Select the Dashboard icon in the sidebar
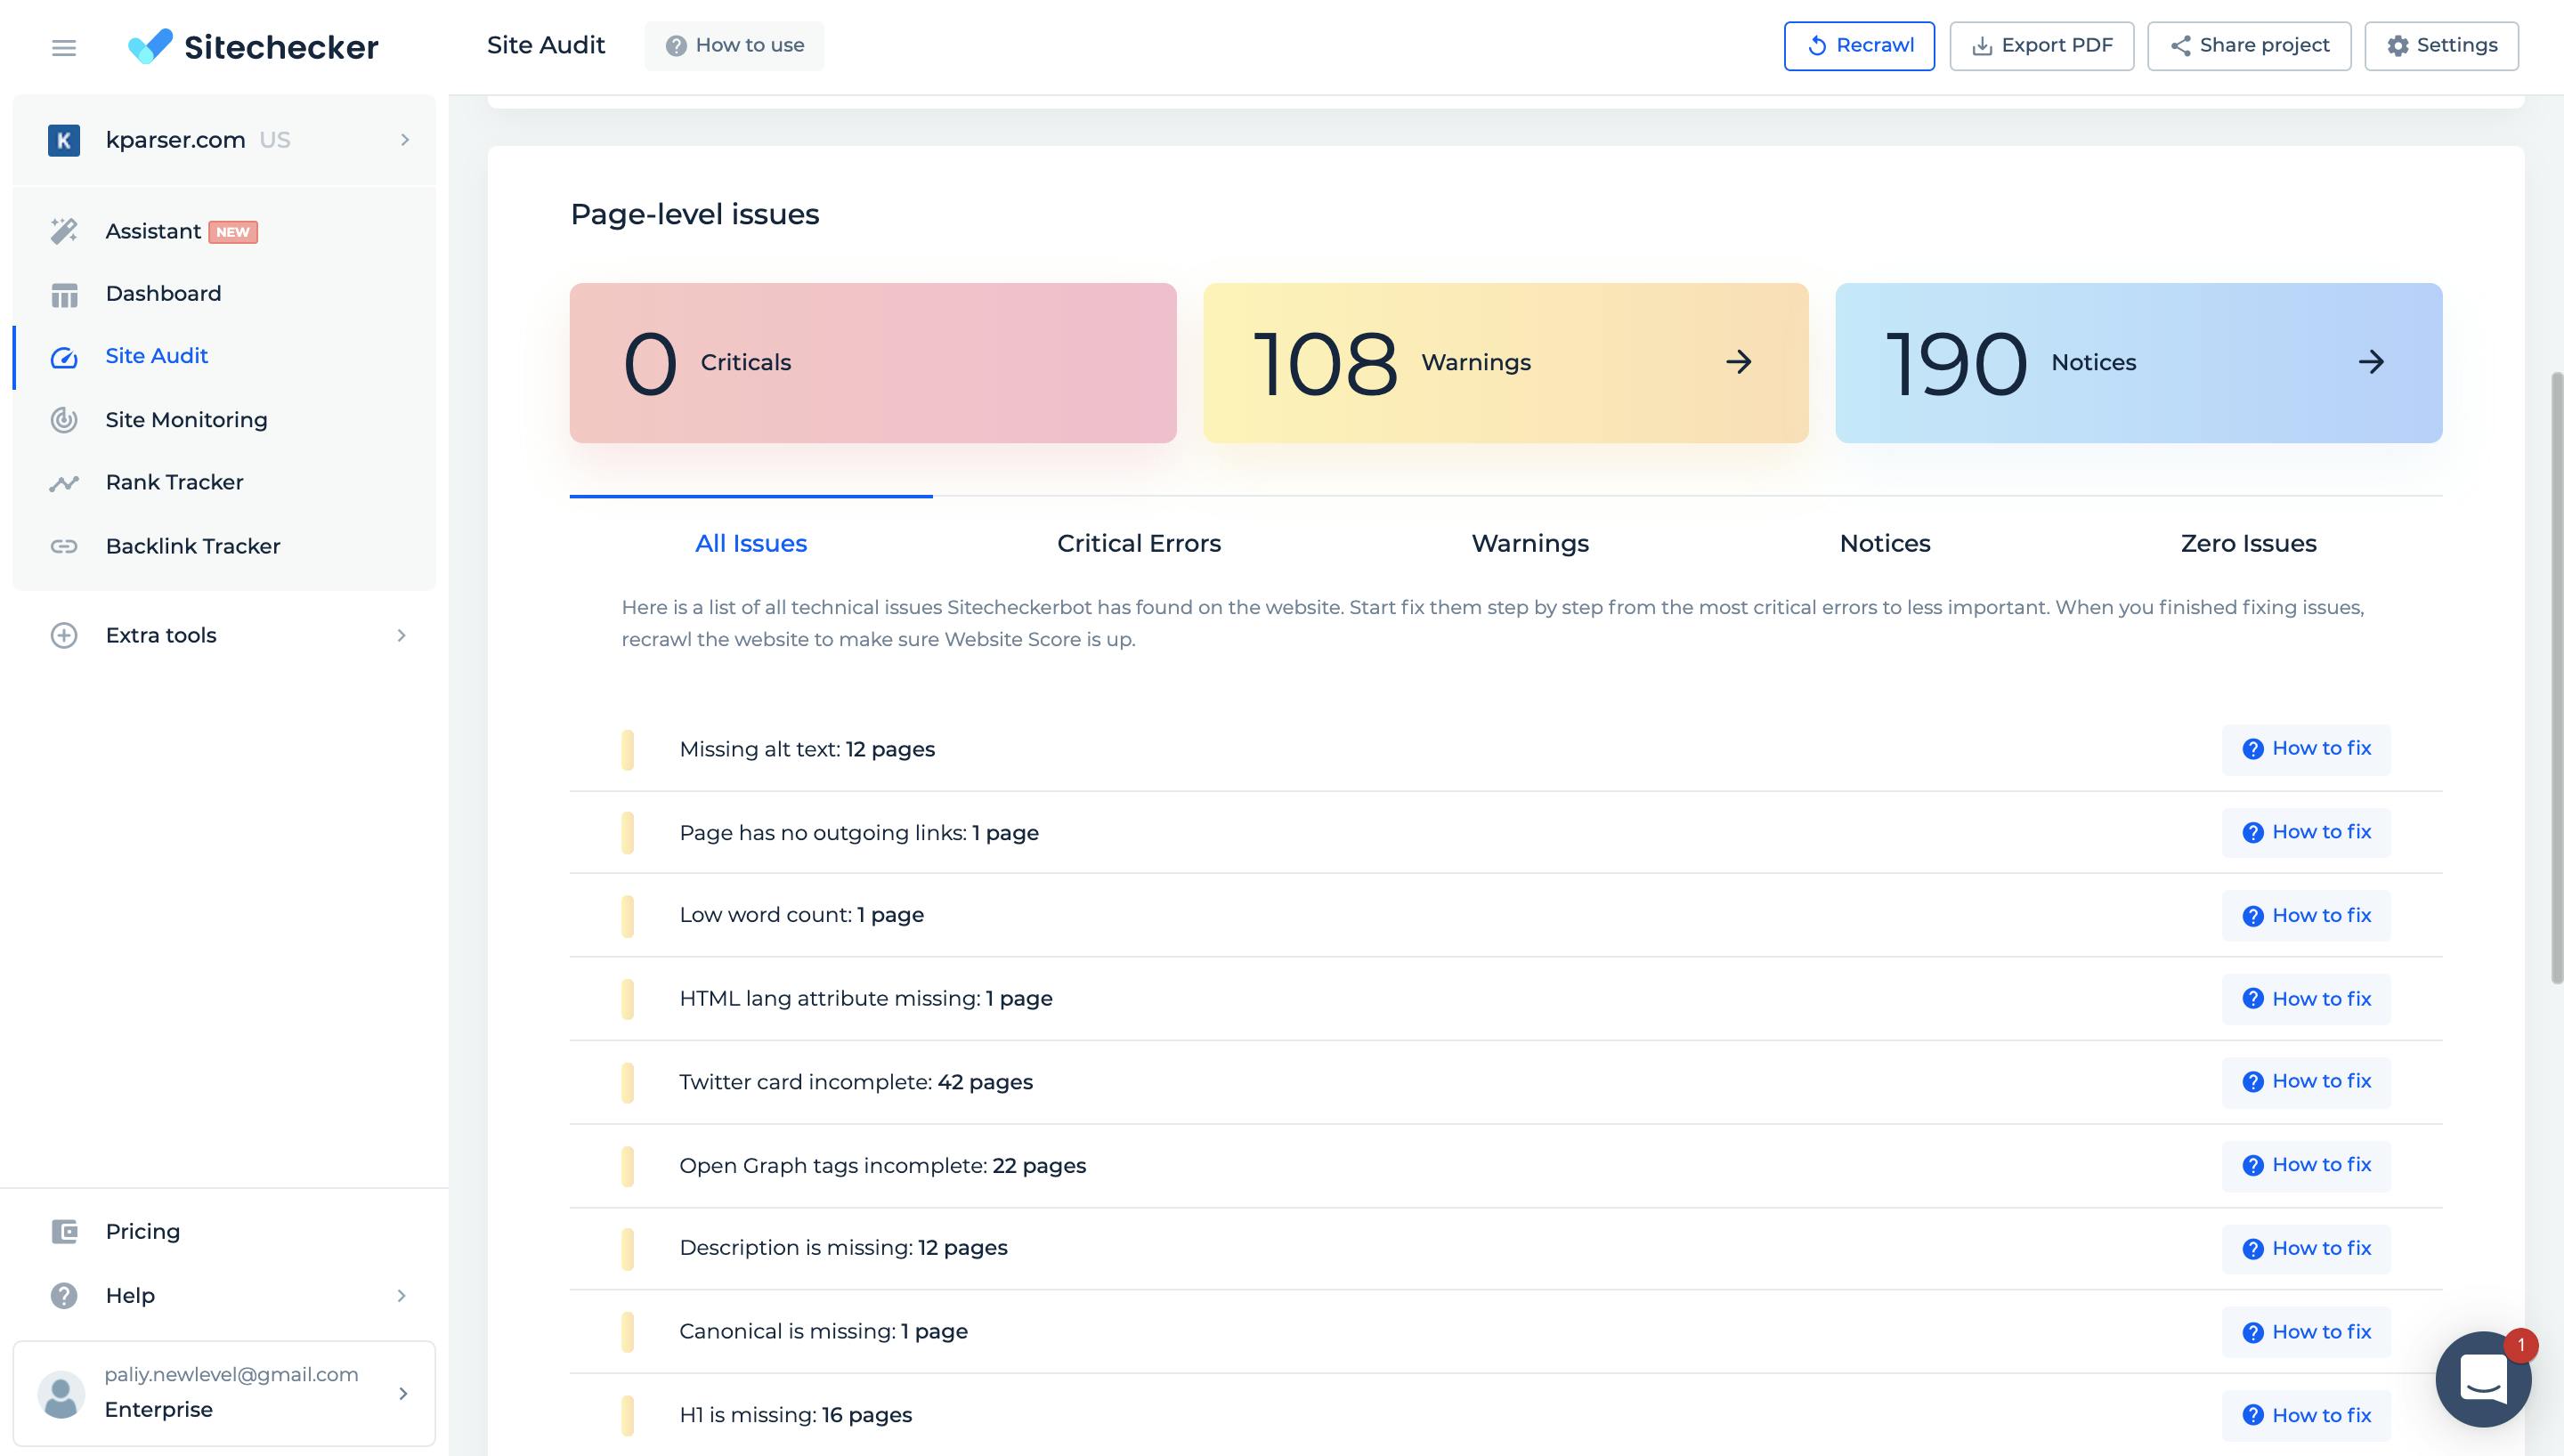The image size is (2564, 1456). [63, 292]
